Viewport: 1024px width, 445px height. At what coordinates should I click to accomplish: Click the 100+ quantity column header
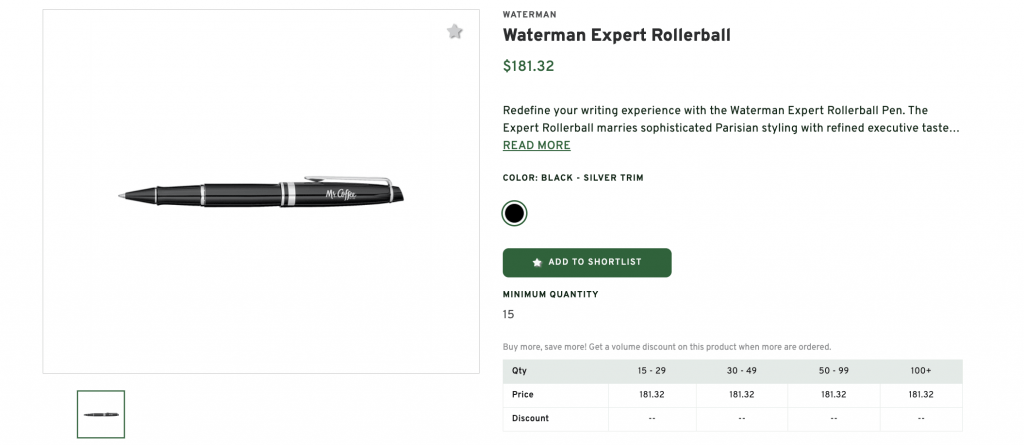[921, 371]
